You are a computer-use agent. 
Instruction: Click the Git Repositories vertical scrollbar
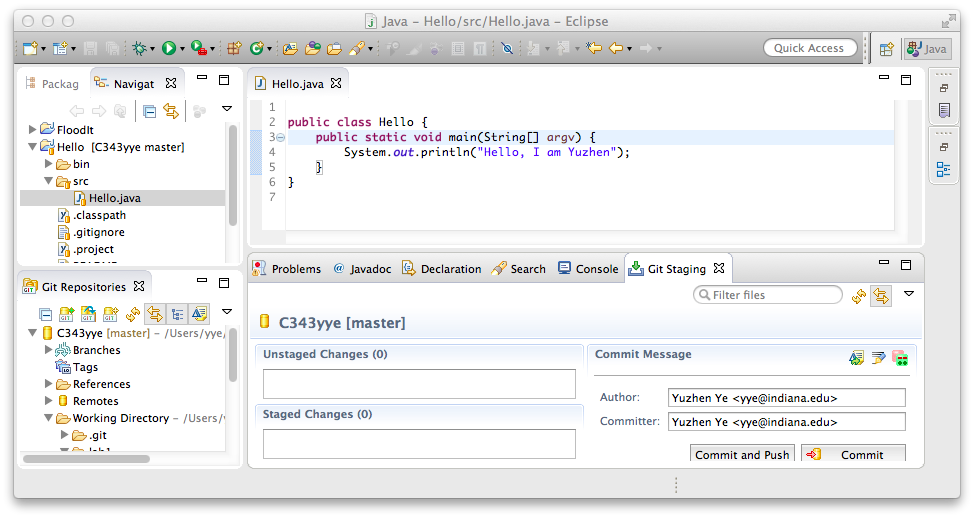tap(233, 355)
